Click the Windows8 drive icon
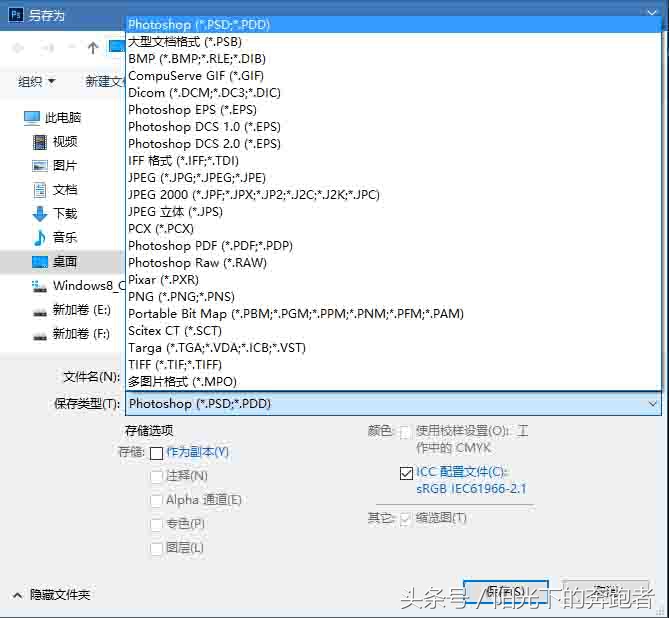 39,286
